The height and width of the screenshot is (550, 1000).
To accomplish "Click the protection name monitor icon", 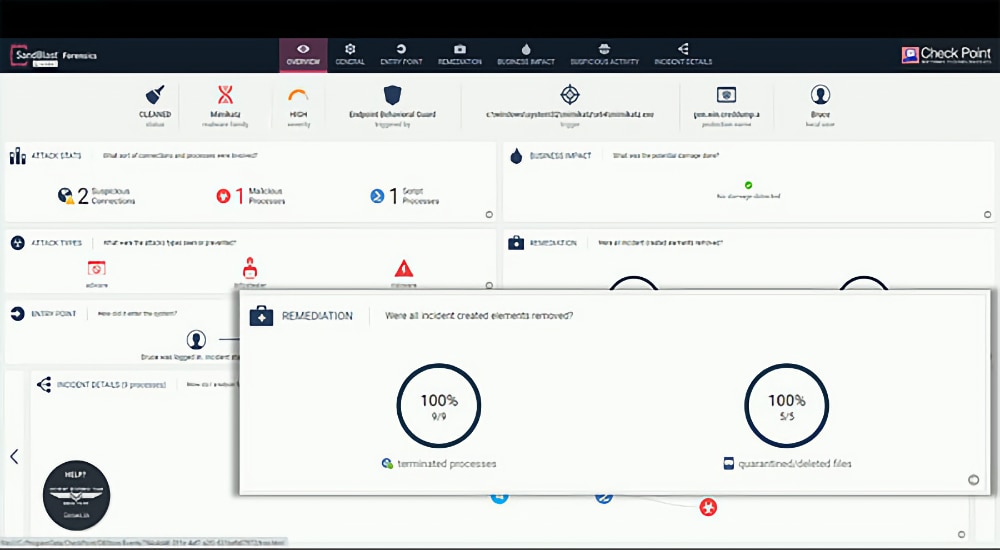I will coord(726,95).
